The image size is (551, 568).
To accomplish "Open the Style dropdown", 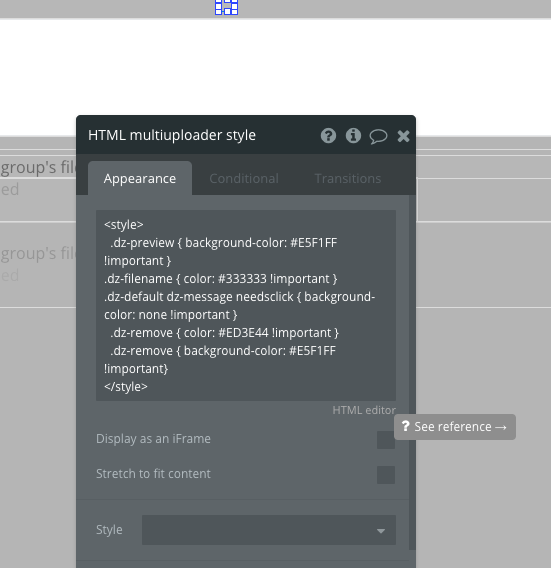I will pyautogui.click(x=269, y=530).
